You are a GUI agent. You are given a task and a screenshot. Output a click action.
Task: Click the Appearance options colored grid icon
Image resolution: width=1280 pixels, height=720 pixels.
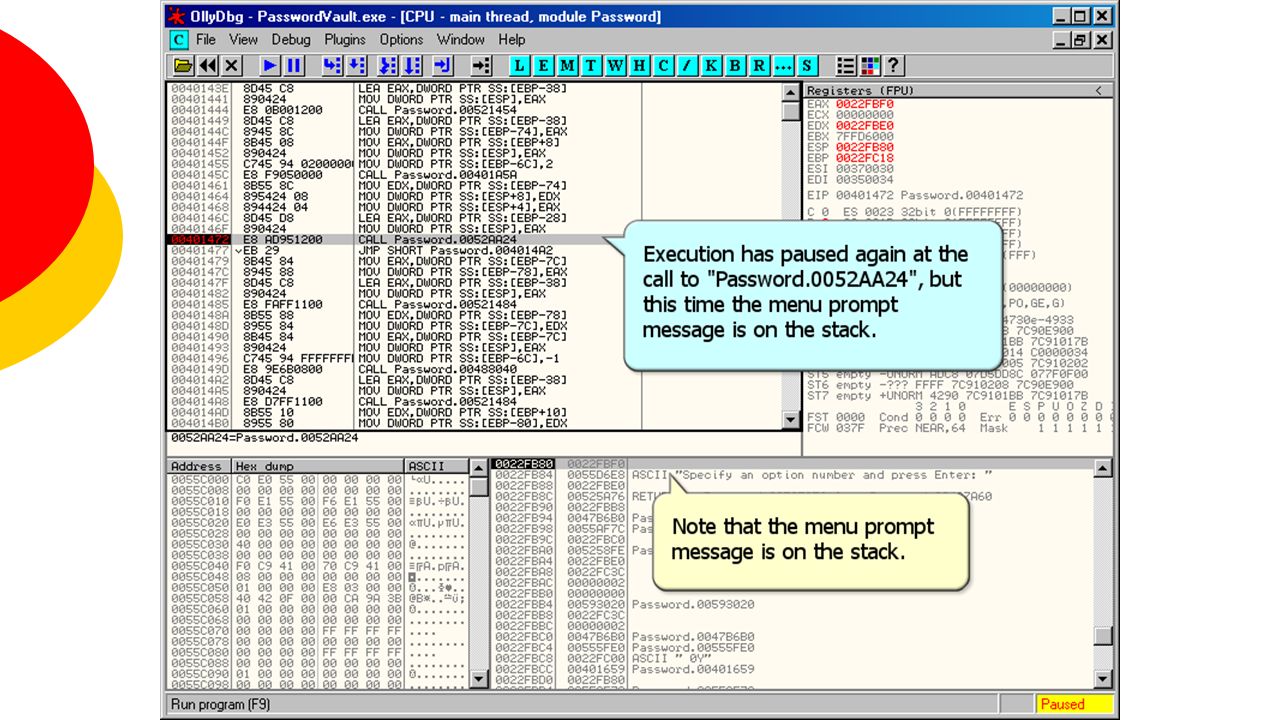click(x=869, y=66)
